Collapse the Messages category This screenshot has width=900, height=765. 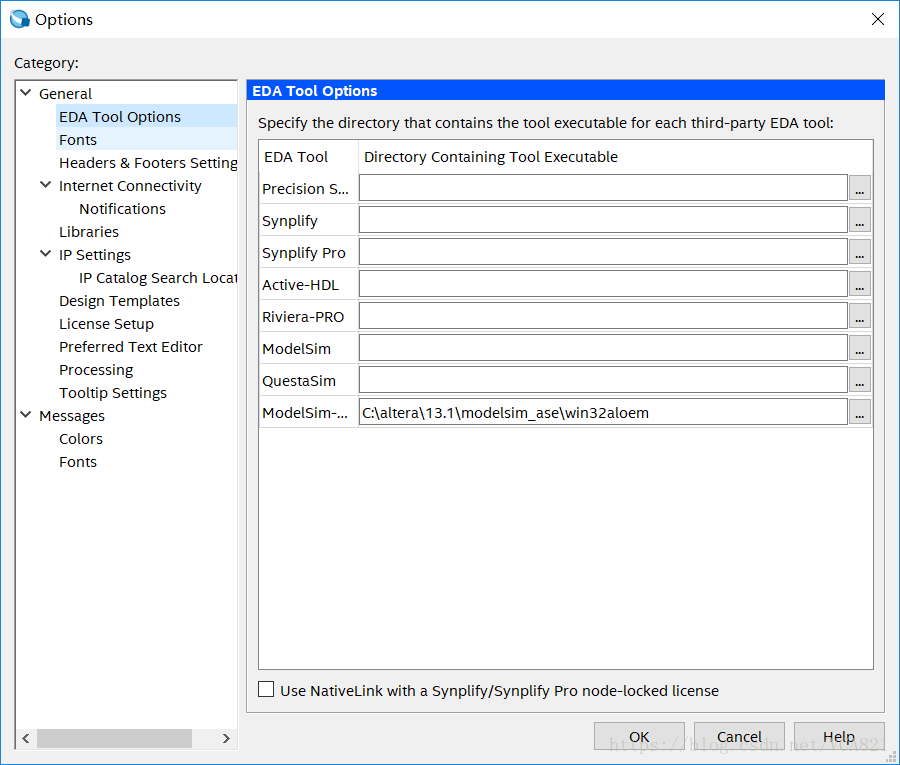pos(26,414)
